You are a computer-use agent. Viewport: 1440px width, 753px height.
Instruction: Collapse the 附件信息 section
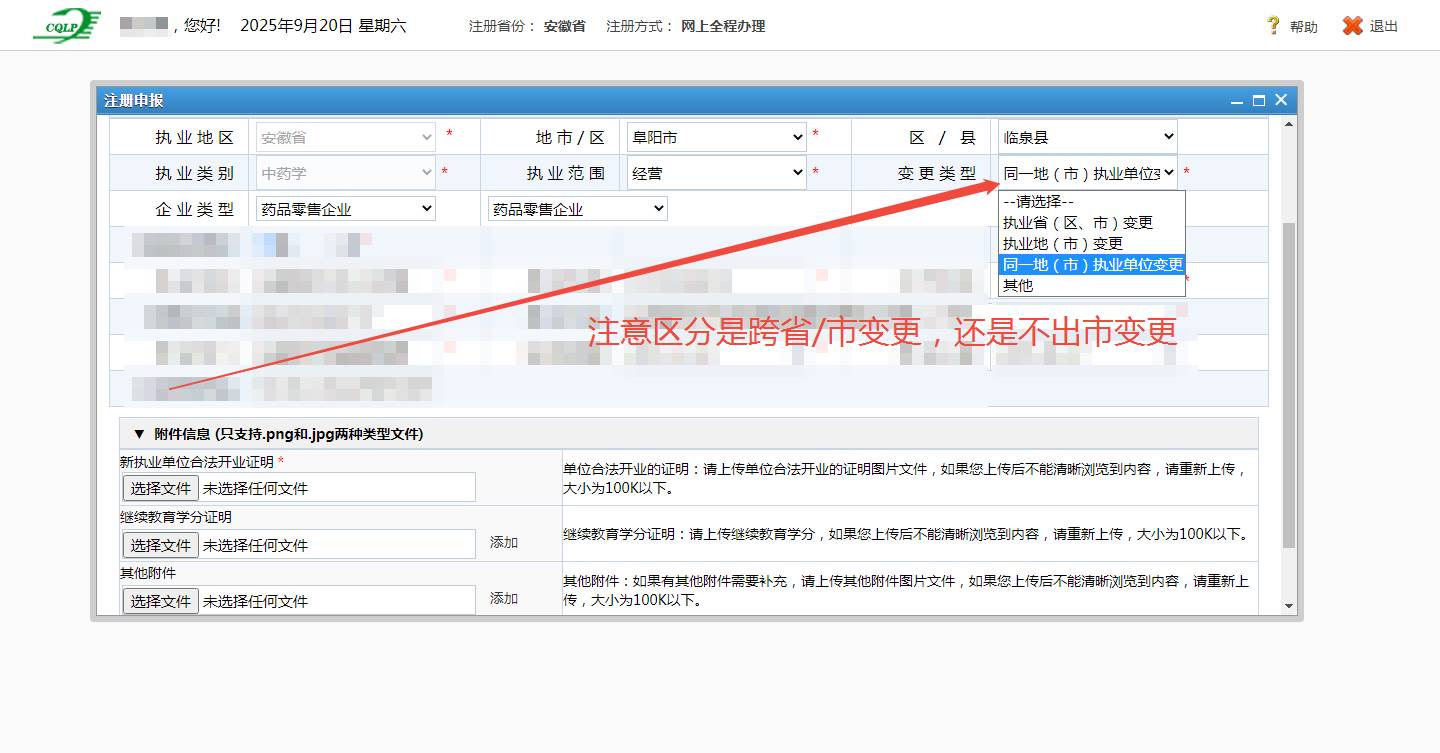click(139, 434)
